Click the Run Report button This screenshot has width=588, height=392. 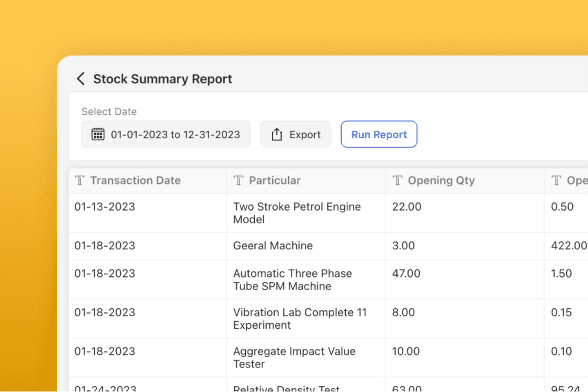(x=379, y=134)
